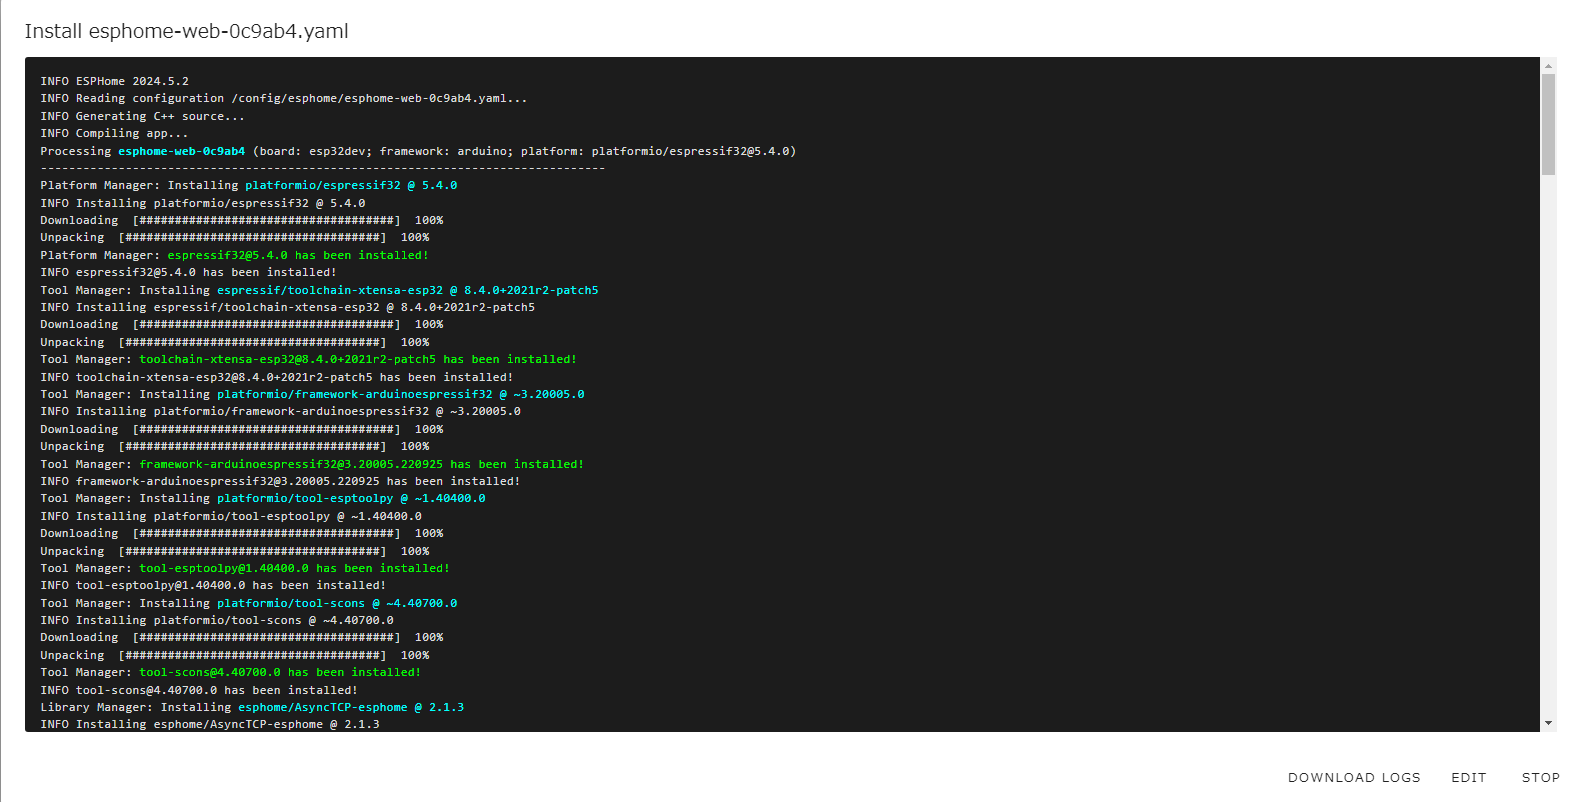Click 'INFO ESPHome 2024.5.2' log line
The height and width of the screenshot is (802, 1577).
coord(114,81)
